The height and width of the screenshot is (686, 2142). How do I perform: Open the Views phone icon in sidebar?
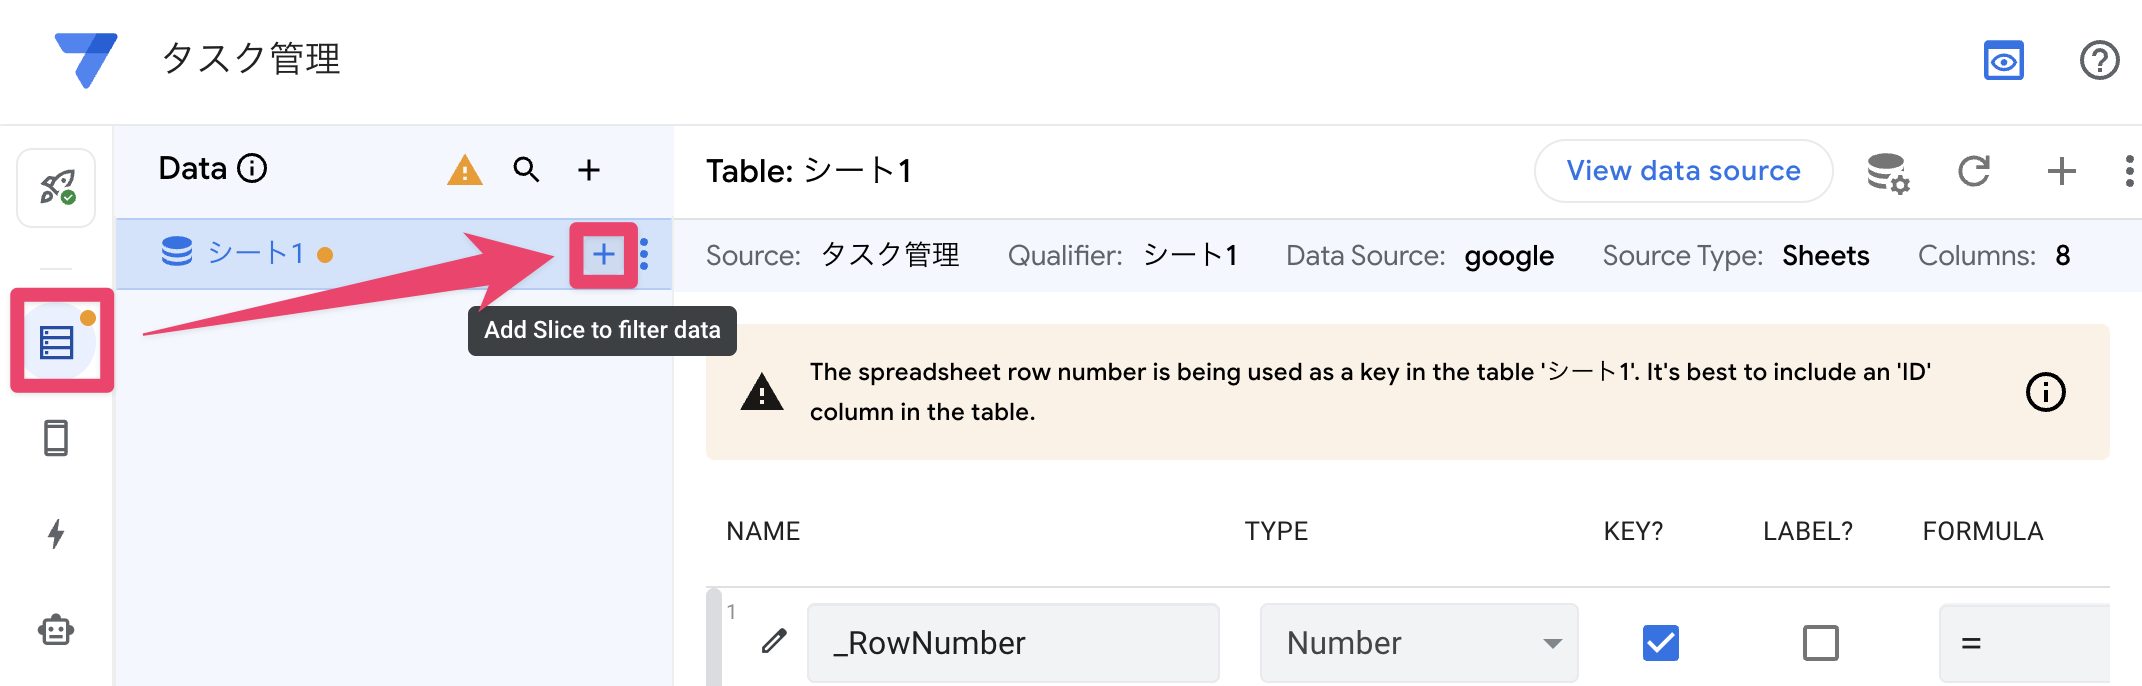[x=57, y=438]
